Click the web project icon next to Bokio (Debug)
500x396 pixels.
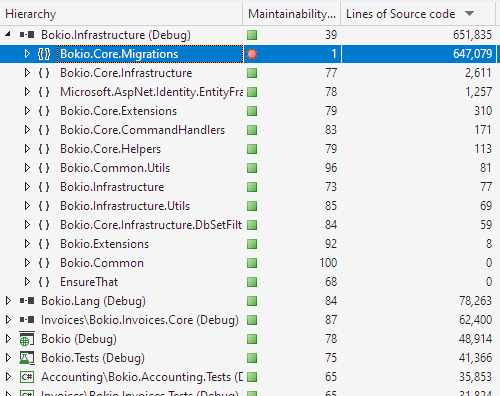click(27, 339)
